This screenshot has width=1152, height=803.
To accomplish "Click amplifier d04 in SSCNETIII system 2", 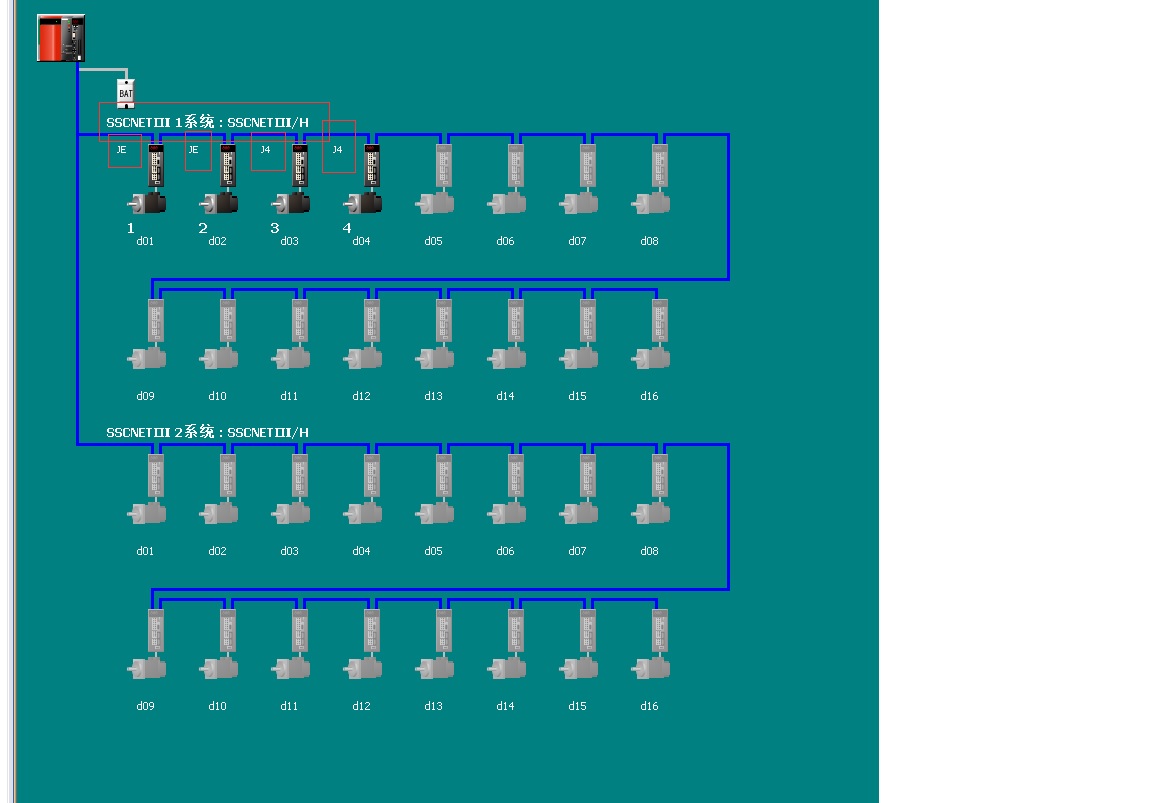I will [371, 477].
